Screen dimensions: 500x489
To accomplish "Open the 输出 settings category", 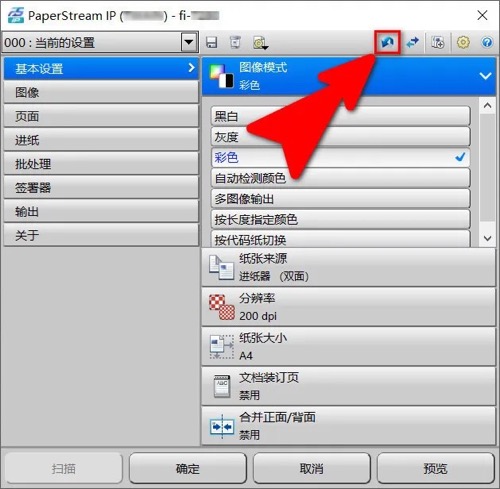I will 101,212.
